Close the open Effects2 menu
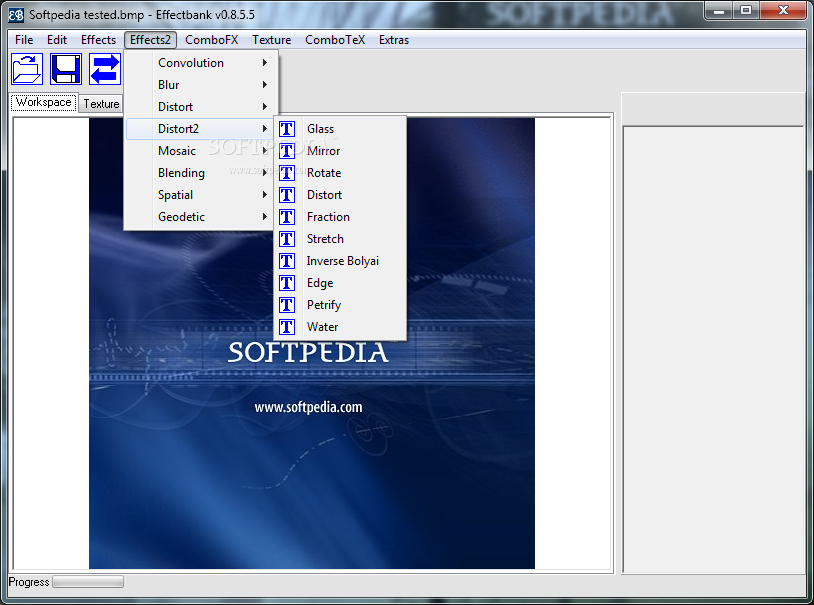The image size is (814, 605). coord(150,40)
